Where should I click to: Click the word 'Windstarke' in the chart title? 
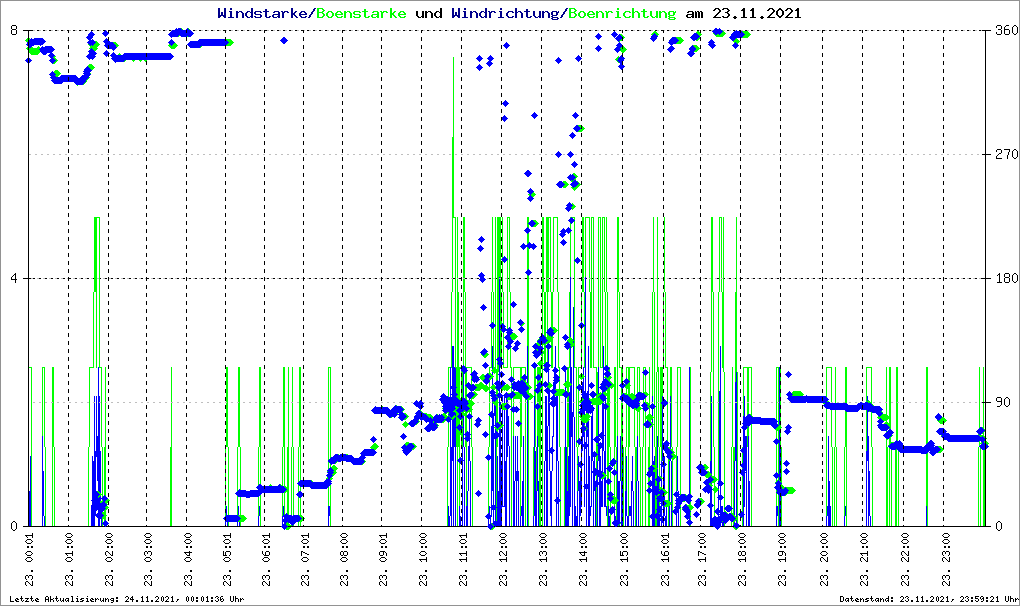[x=262, y=13]
